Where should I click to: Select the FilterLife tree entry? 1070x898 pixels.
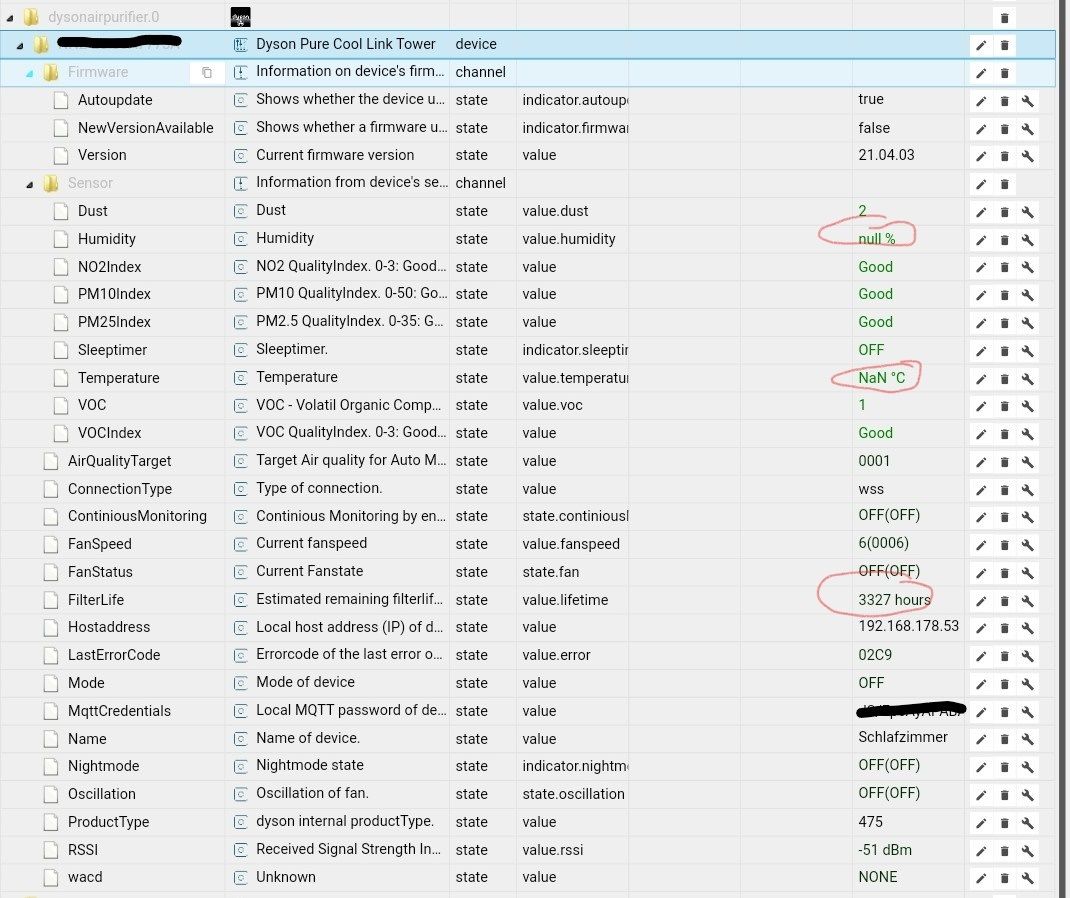click(x=96, y=600)
